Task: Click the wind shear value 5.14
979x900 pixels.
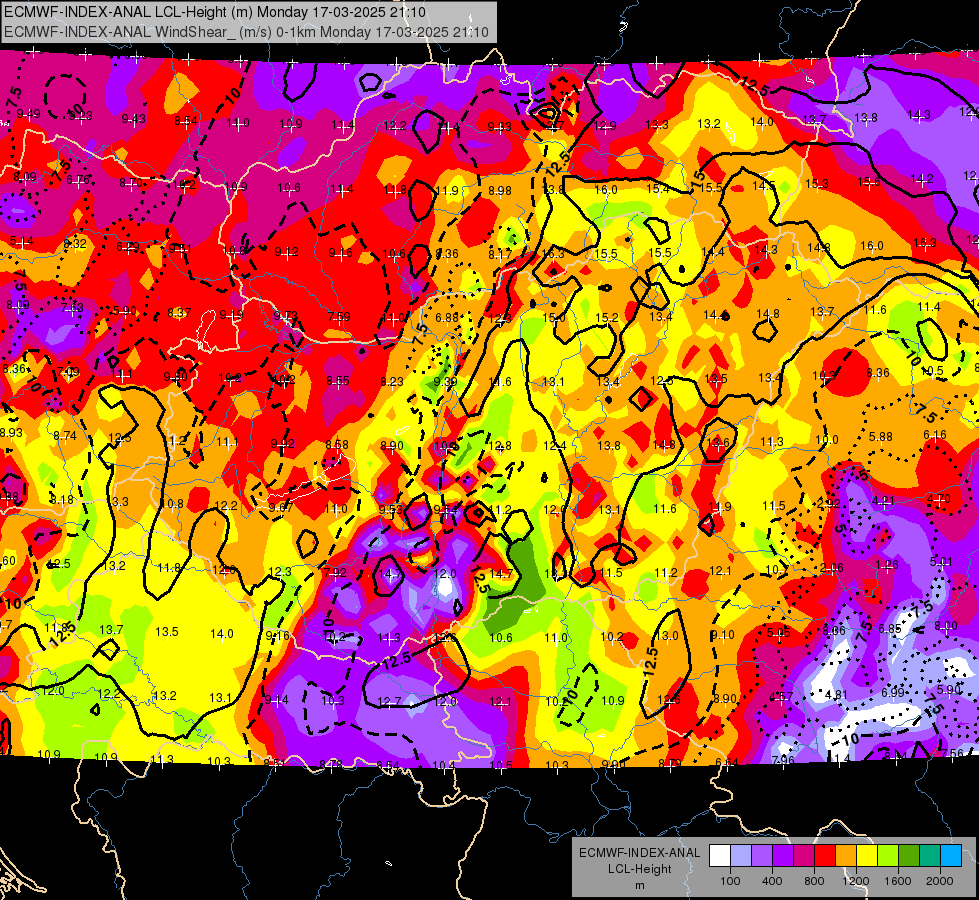Action: click(21, 241)
